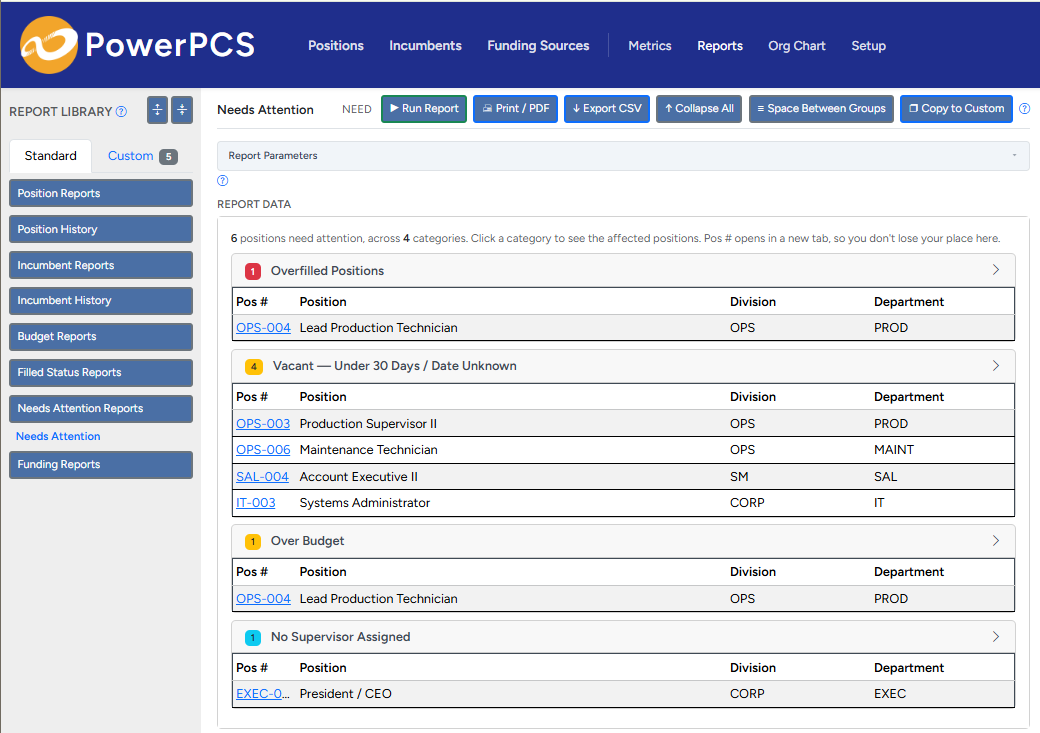The width and height of the screenshot is (1040, 733).
Task: Expand Position History group
Action: click(101, 229)
